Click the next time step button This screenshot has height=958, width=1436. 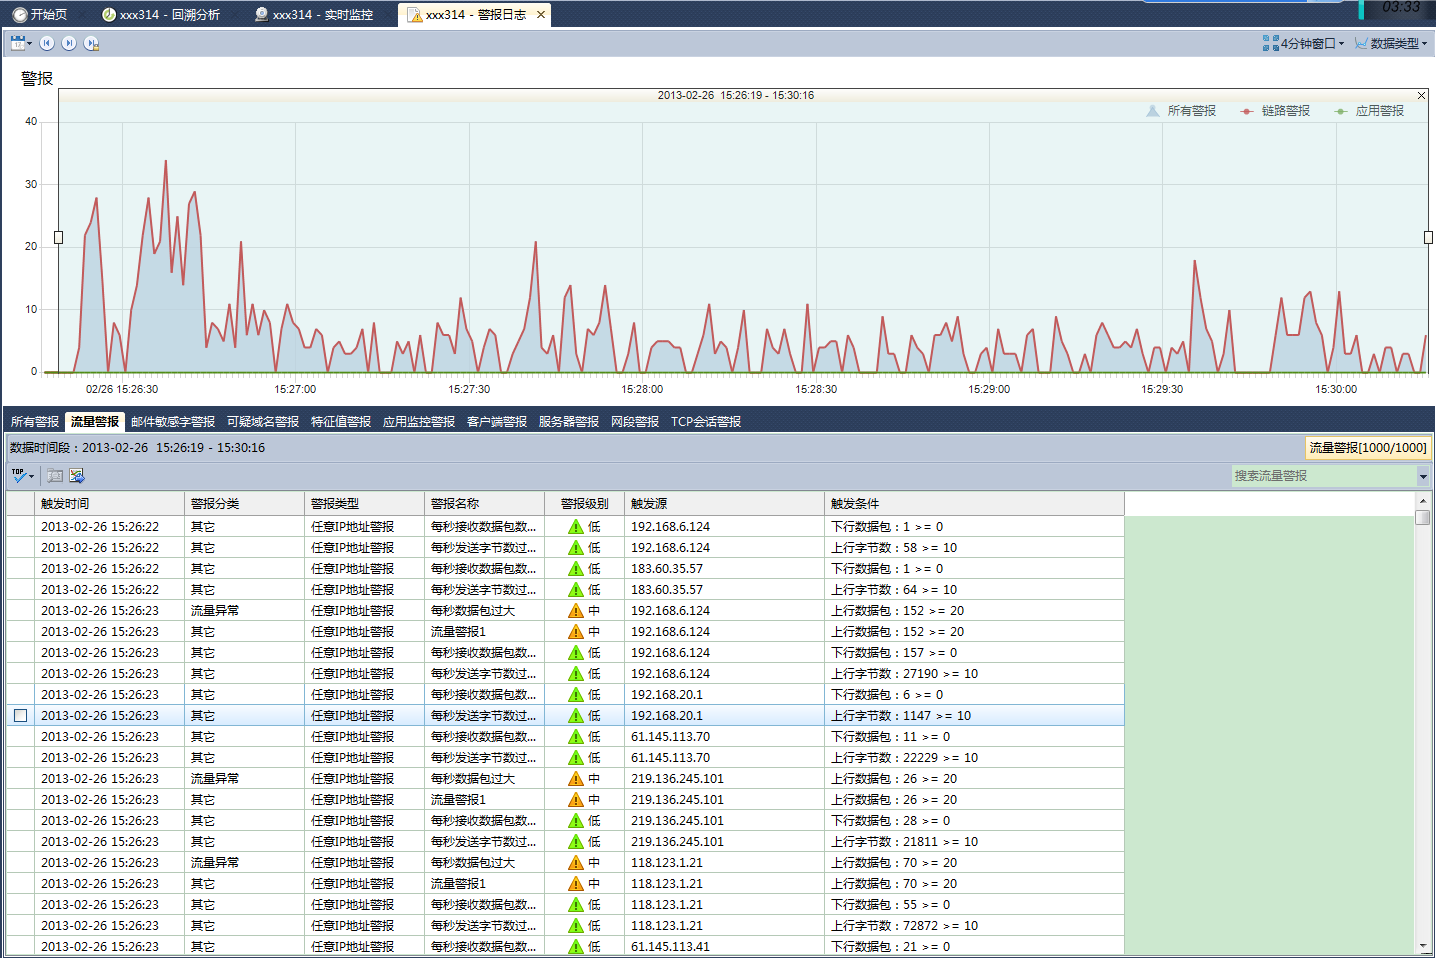(69, 43)
